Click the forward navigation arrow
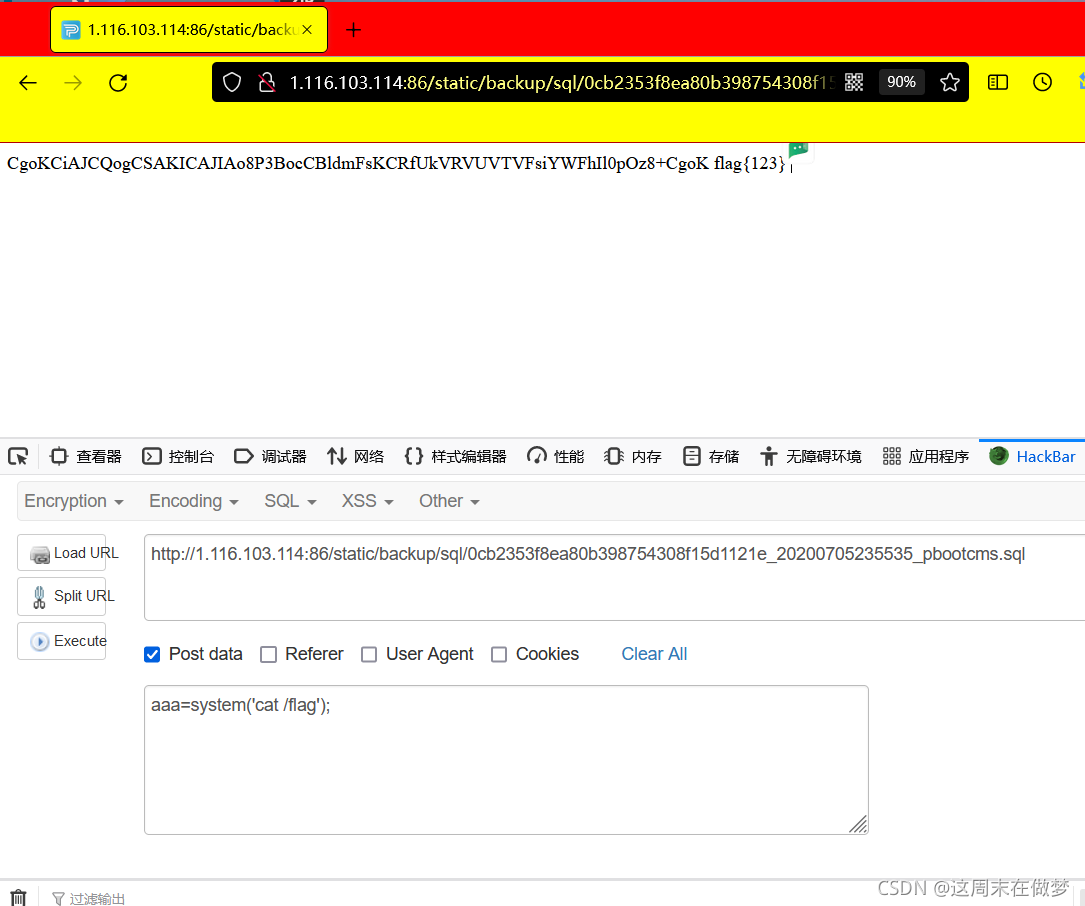The height and width of the screenshot is (906, 1085). [73, 83]
